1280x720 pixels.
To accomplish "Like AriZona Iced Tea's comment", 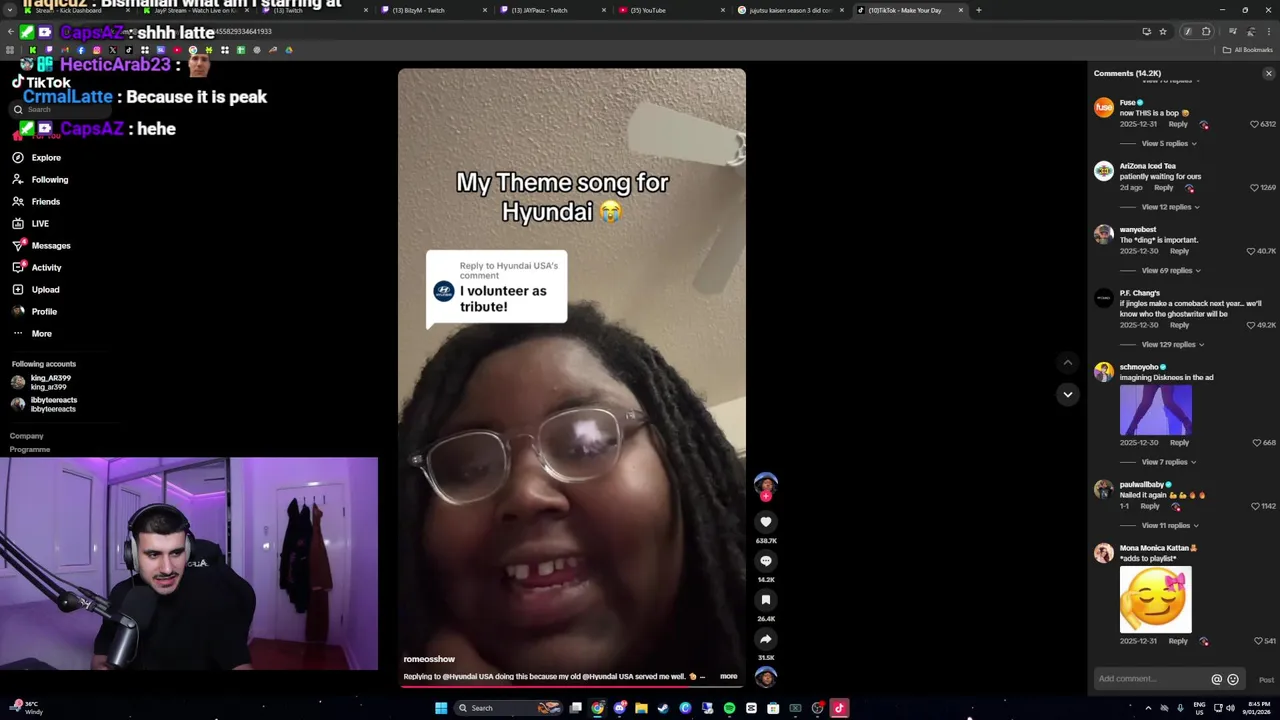I will pyautogui.click(x=1254, y=188).
